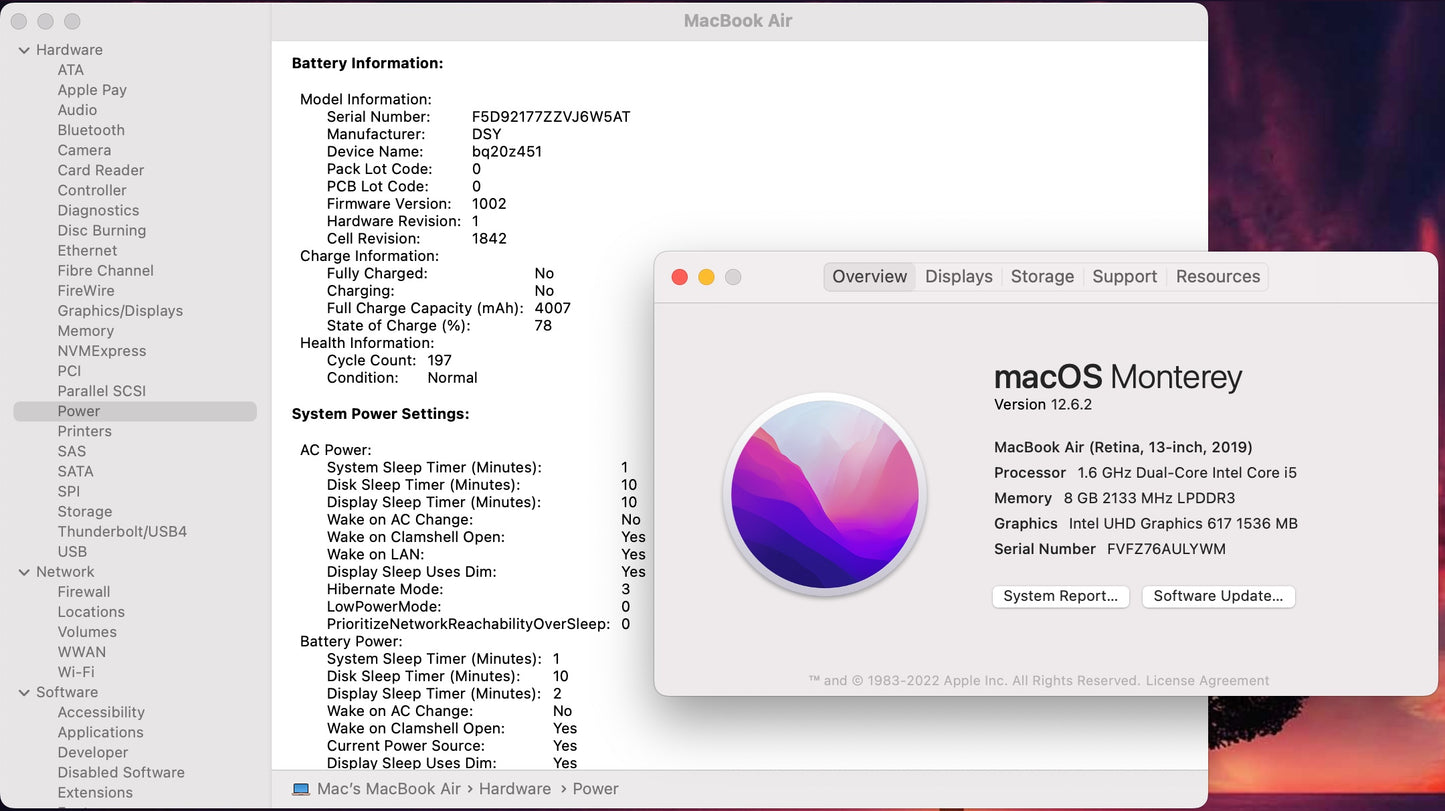This screenshot has width=1445, height=811.
Task: Select Applications under Software
Action: tap(100, 732)
